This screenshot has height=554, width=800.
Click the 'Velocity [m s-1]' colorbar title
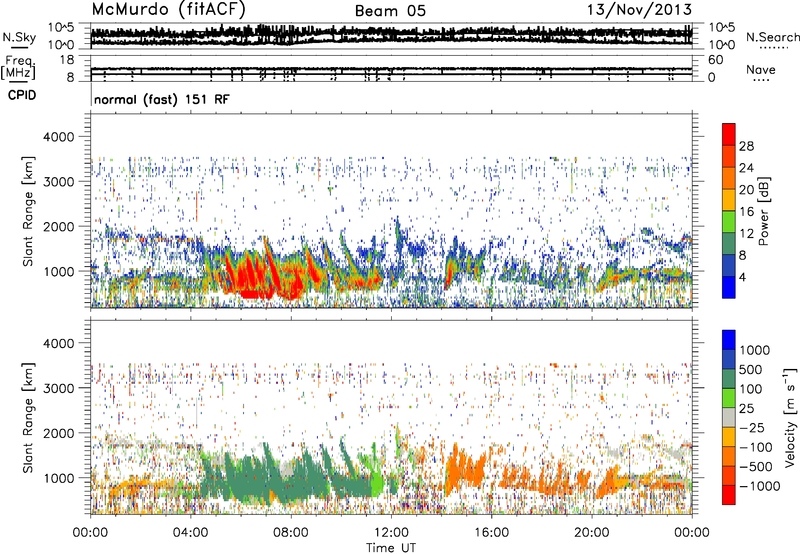point(790,417)
